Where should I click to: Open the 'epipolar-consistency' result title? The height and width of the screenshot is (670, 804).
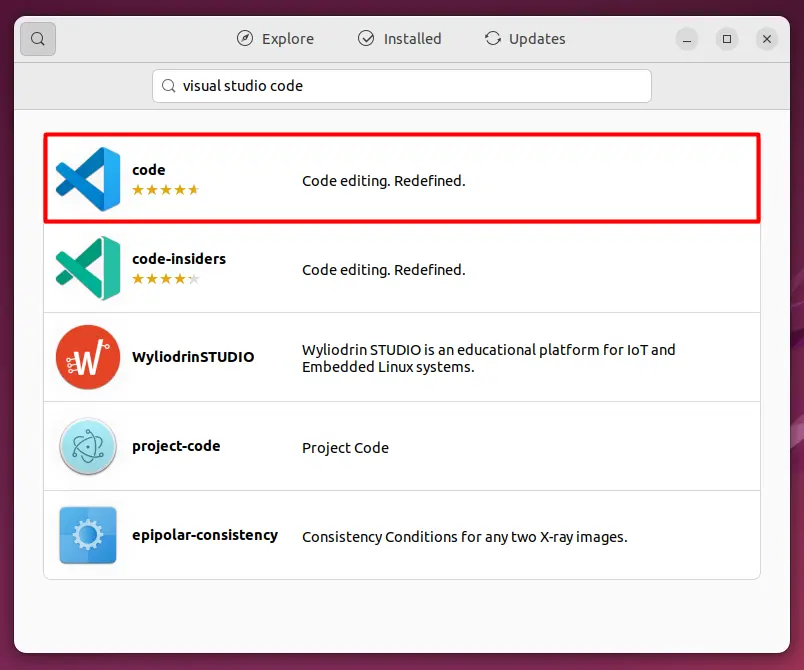tap(205, 535)
